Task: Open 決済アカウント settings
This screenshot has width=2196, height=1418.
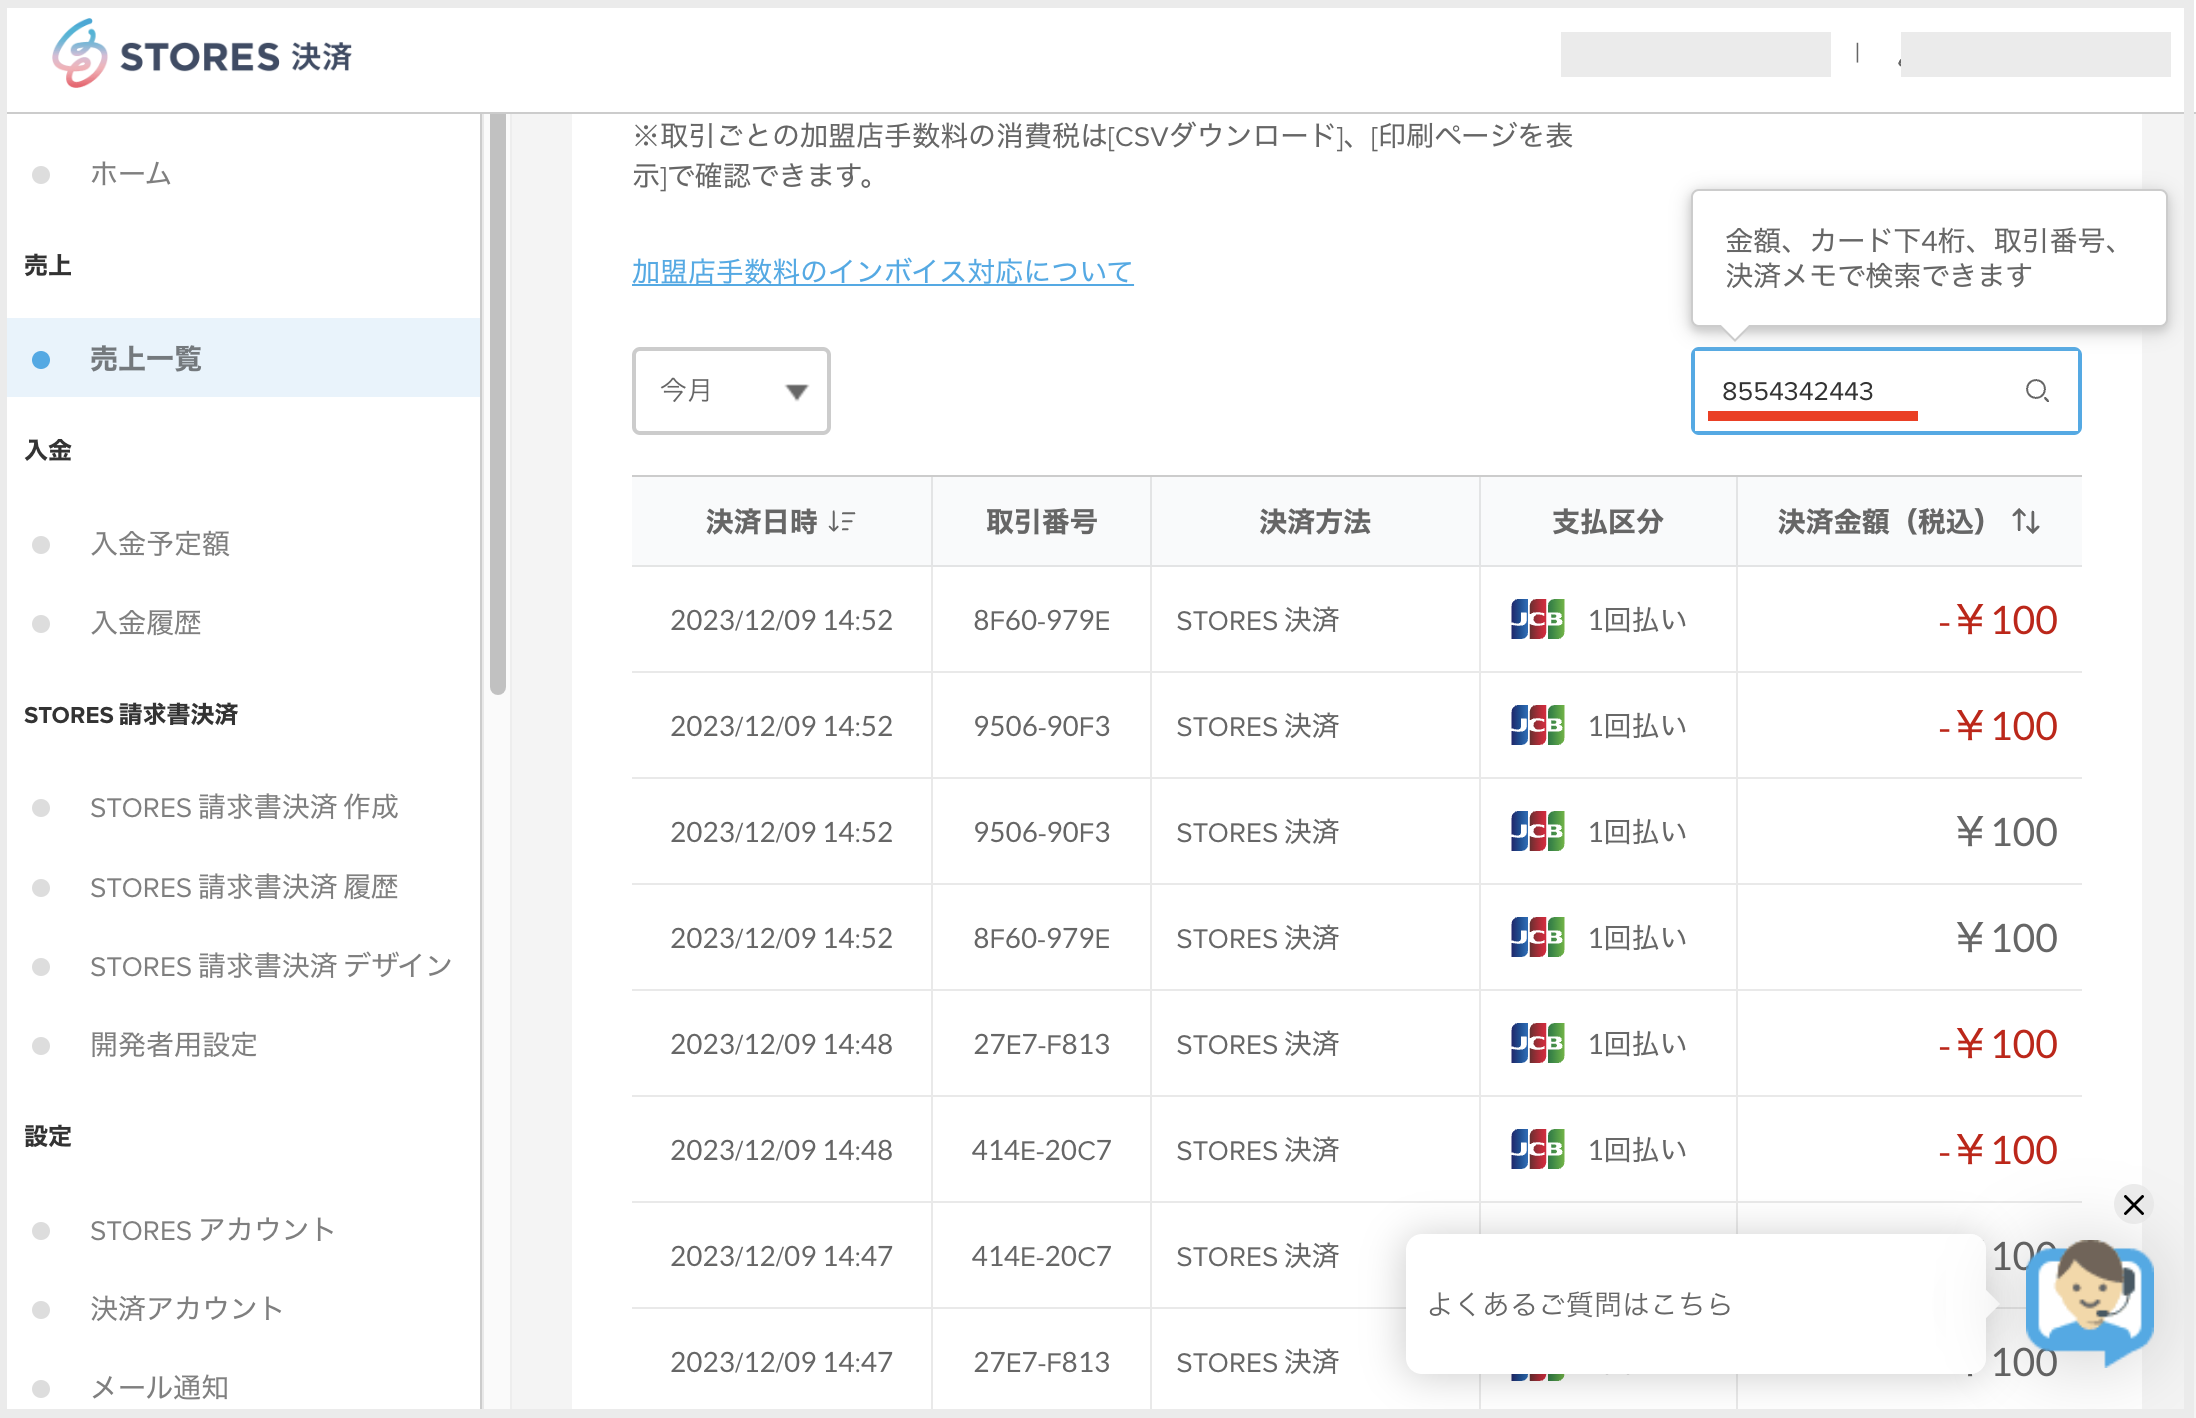Action: [x=187, y=1309]
